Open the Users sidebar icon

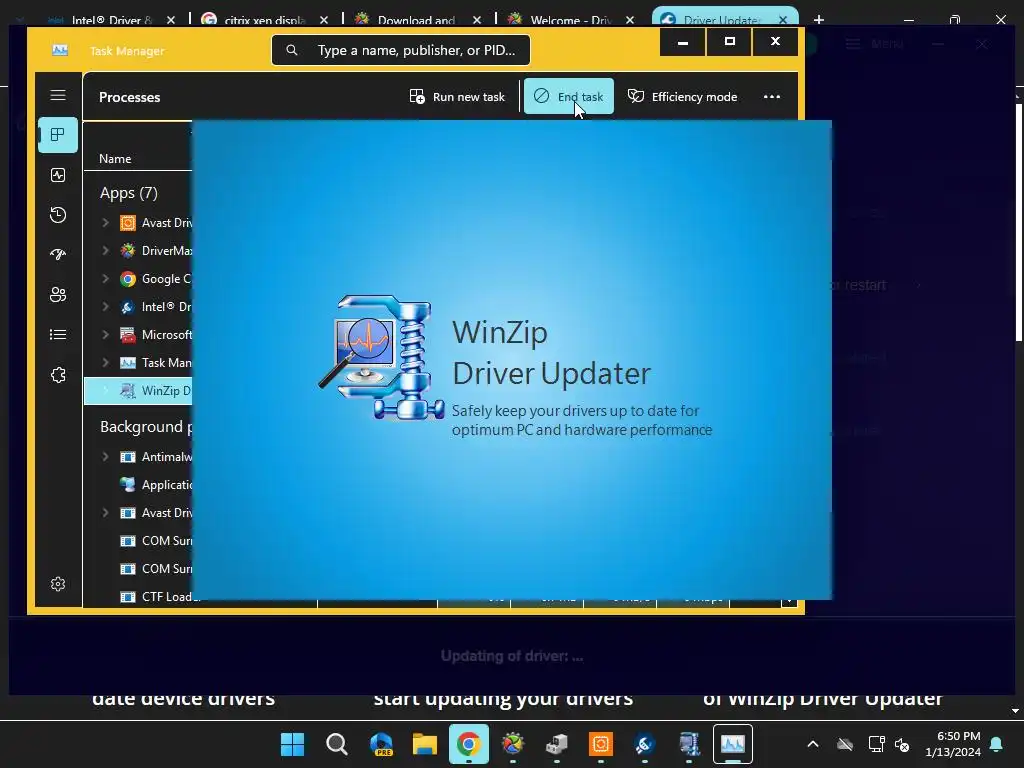pyautogui.click(x=58, y=295)
